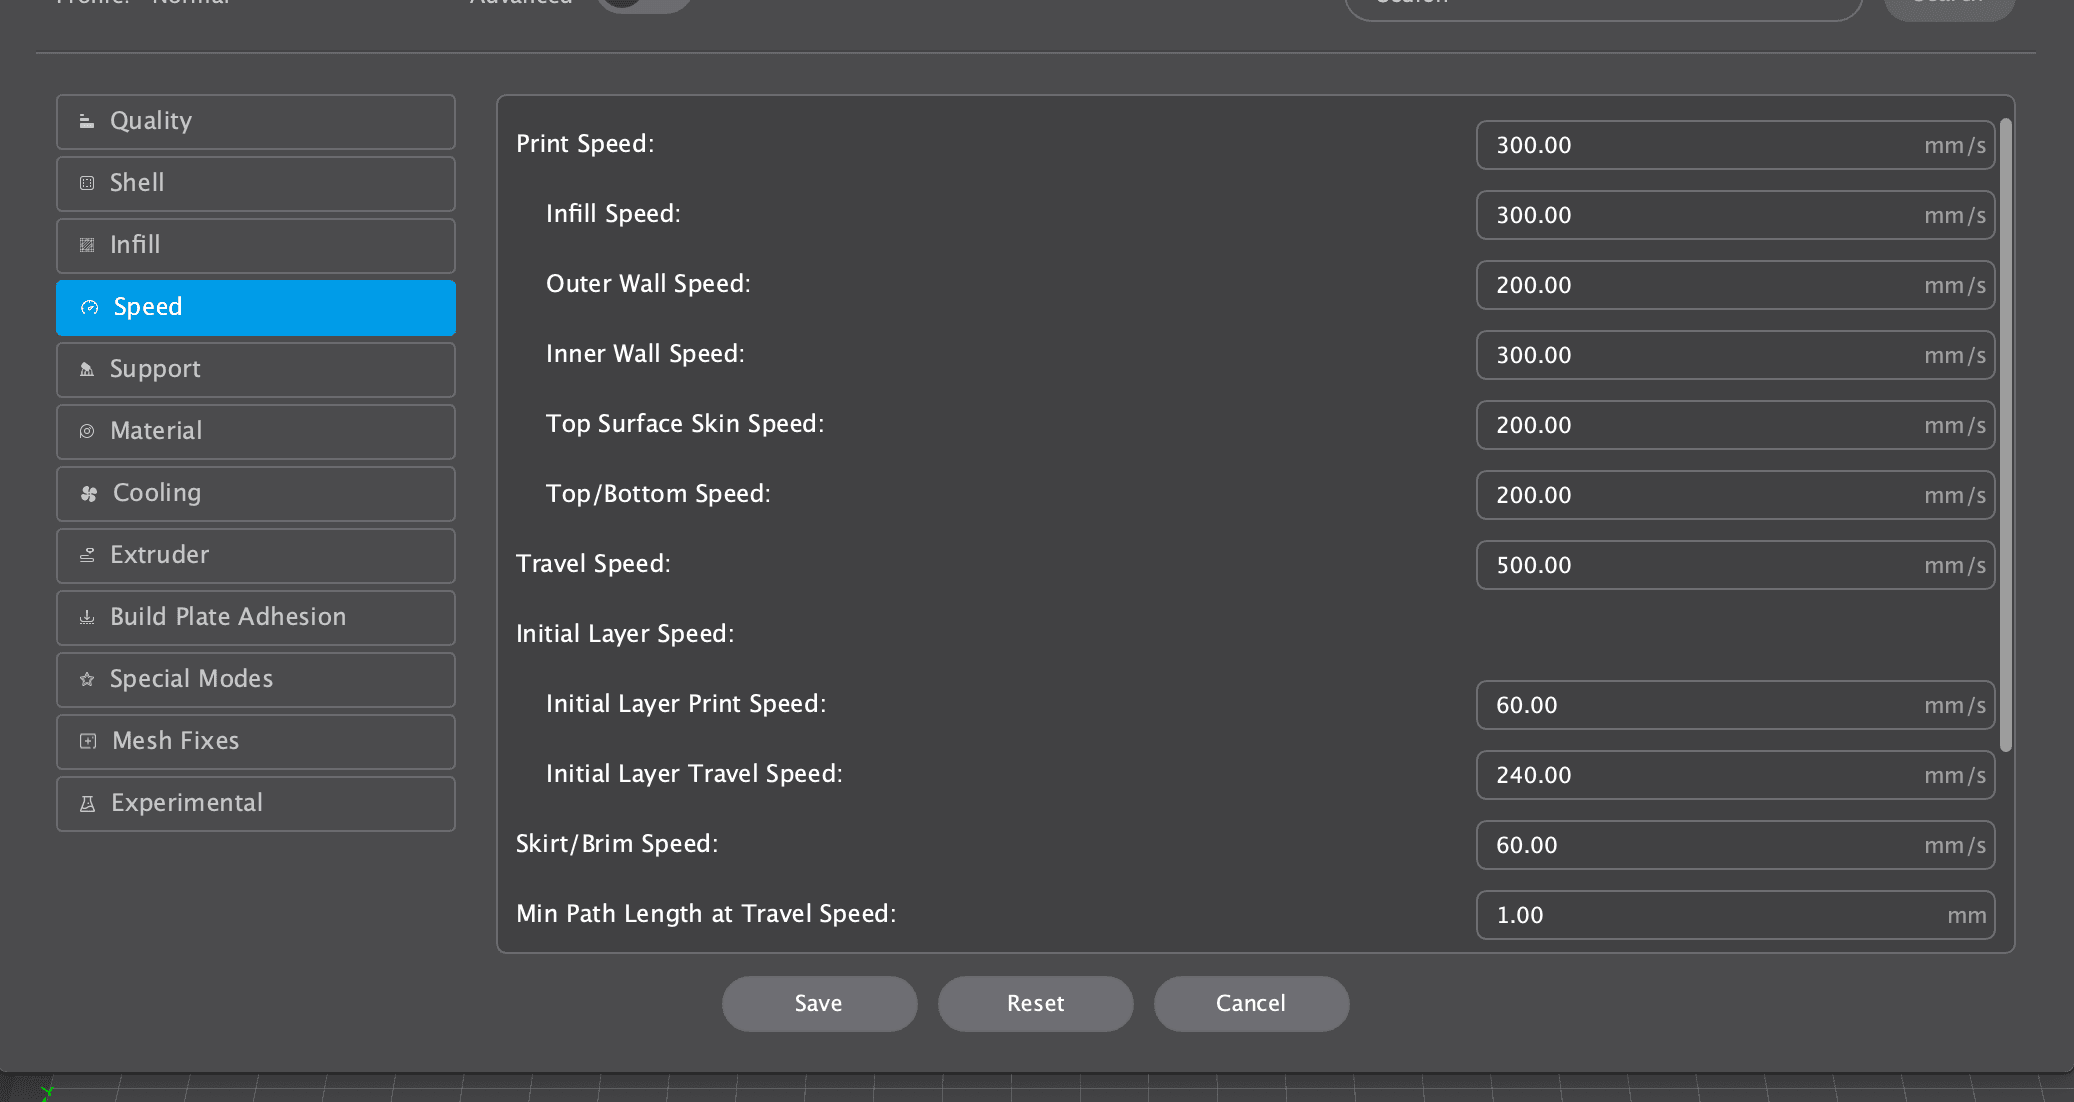Focus the Travel Speed input field
Screen dimensions: 2074x1102
(1700, 566)
